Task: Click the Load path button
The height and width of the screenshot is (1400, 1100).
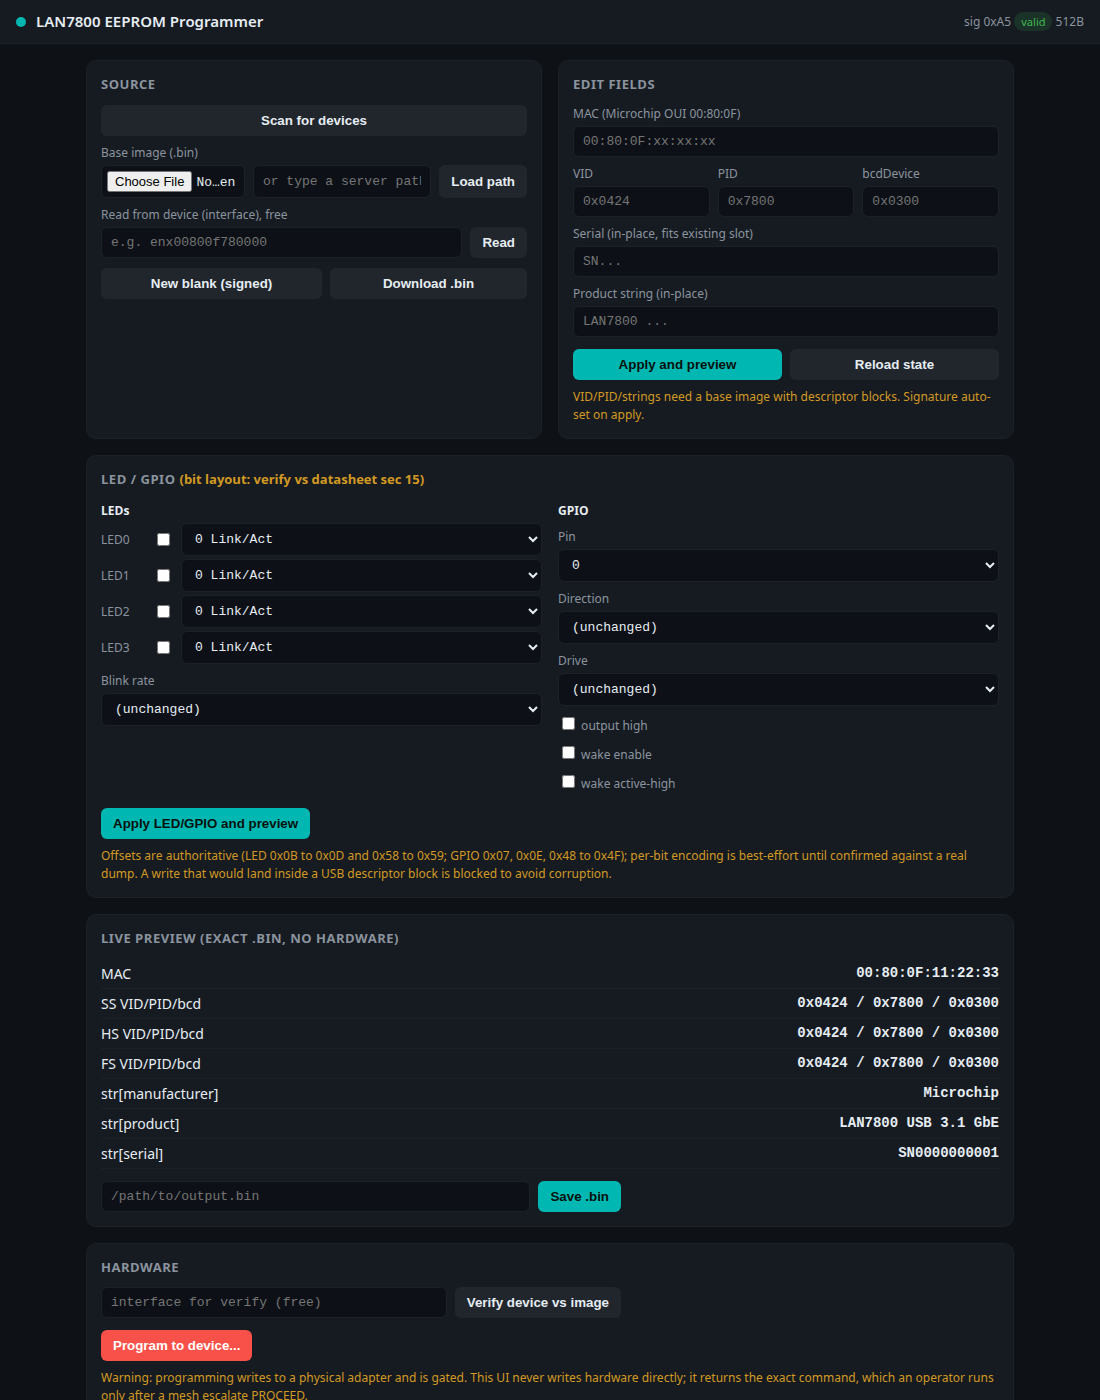Action: click(483, 182)
